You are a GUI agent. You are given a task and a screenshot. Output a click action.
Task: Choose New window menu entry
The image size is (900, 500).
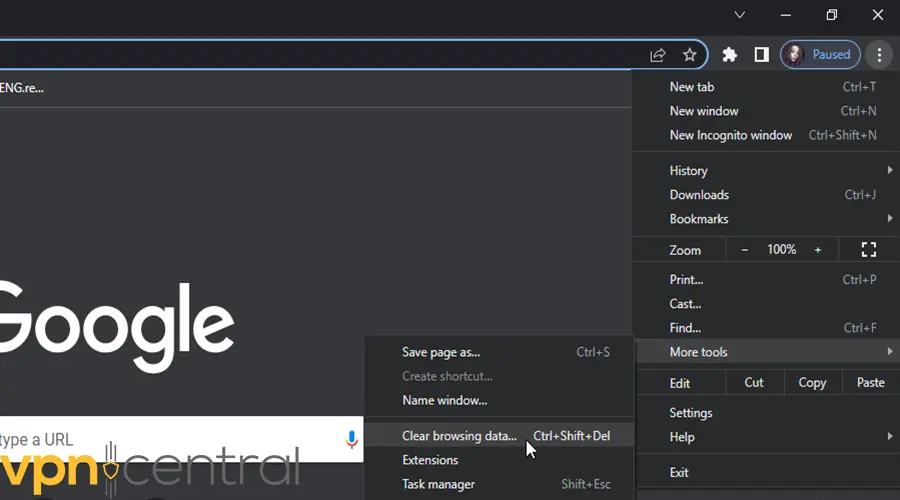tap(766, 111)
